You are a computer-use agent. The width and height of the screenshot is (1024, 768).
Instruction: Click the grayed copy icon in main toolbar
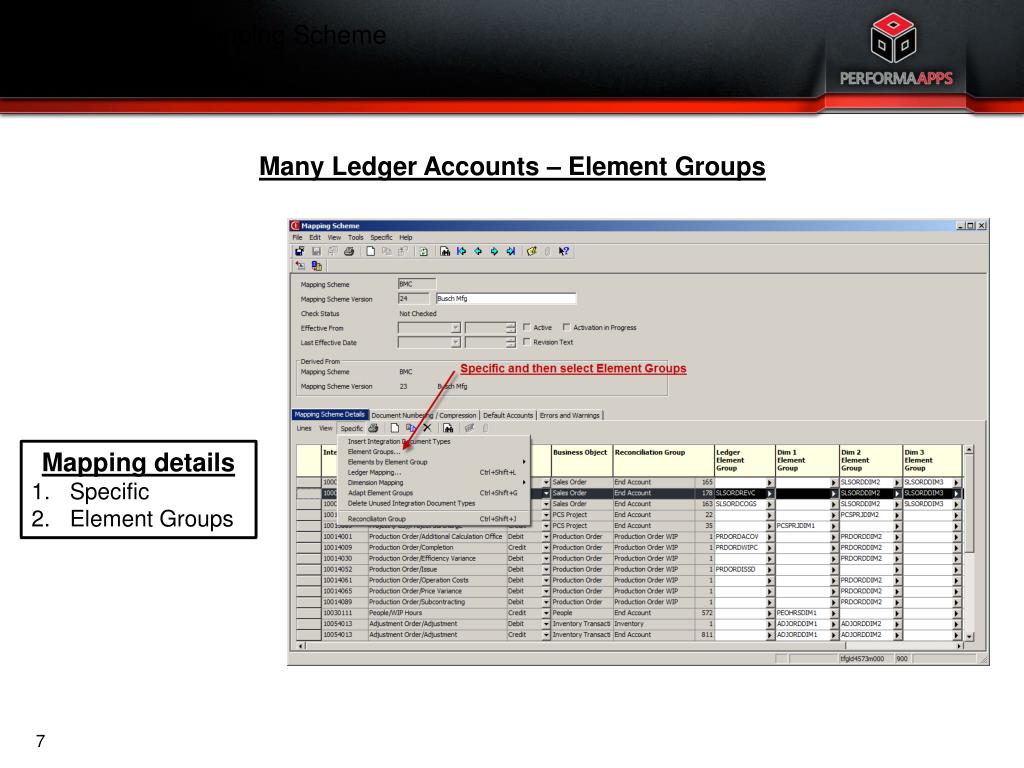coord(387,251)
